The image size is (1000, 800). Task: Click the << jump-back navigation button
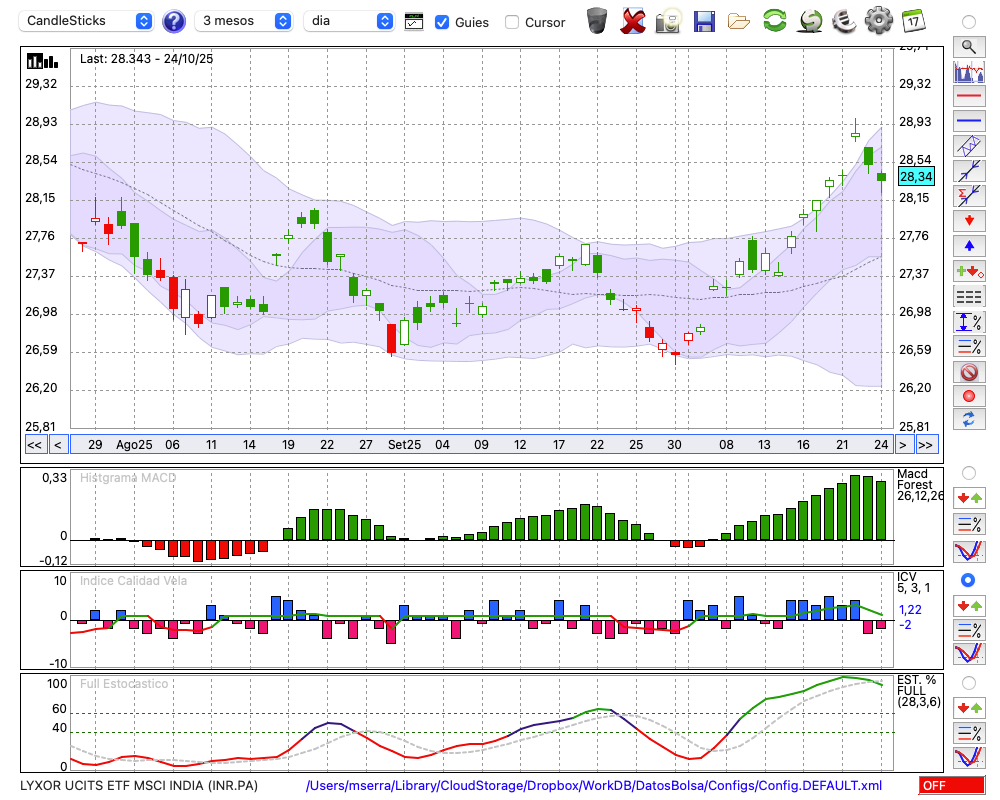tap(34, 445)
